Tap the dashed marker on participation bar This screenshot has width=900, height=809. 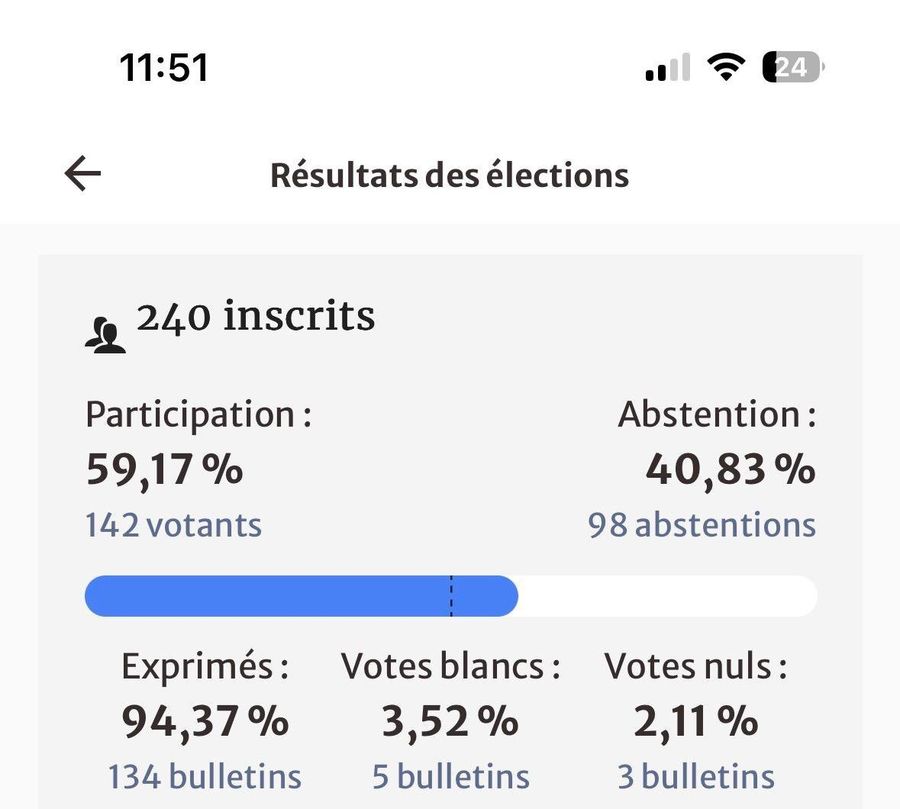pos(451,596)
